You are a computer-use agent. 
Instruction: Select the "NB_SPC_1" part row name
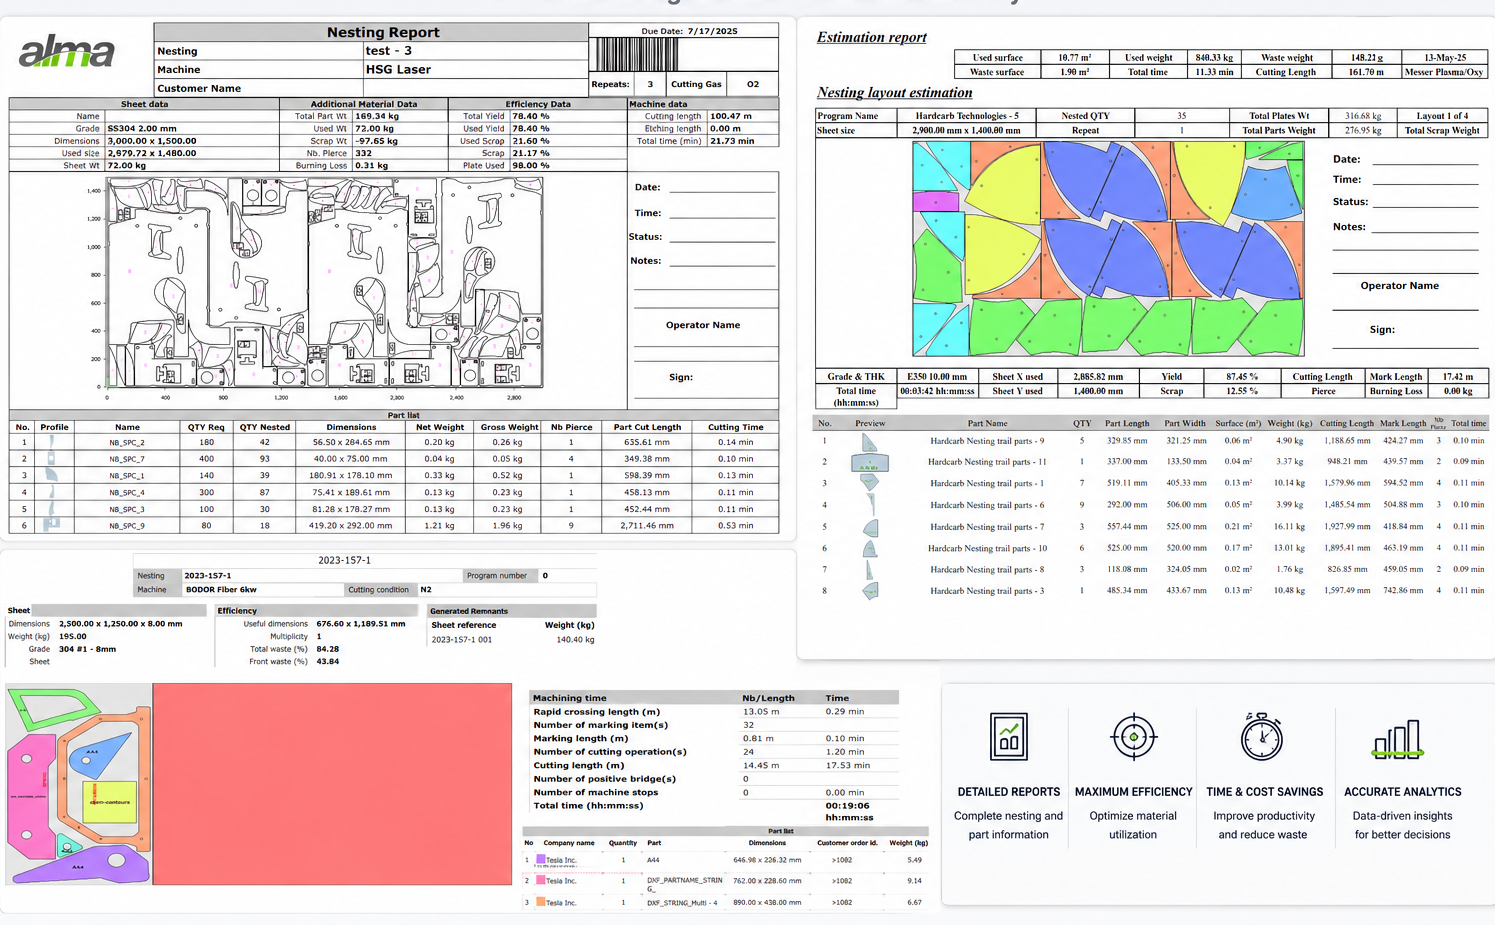pyautogui.click(x=127, y=475)
